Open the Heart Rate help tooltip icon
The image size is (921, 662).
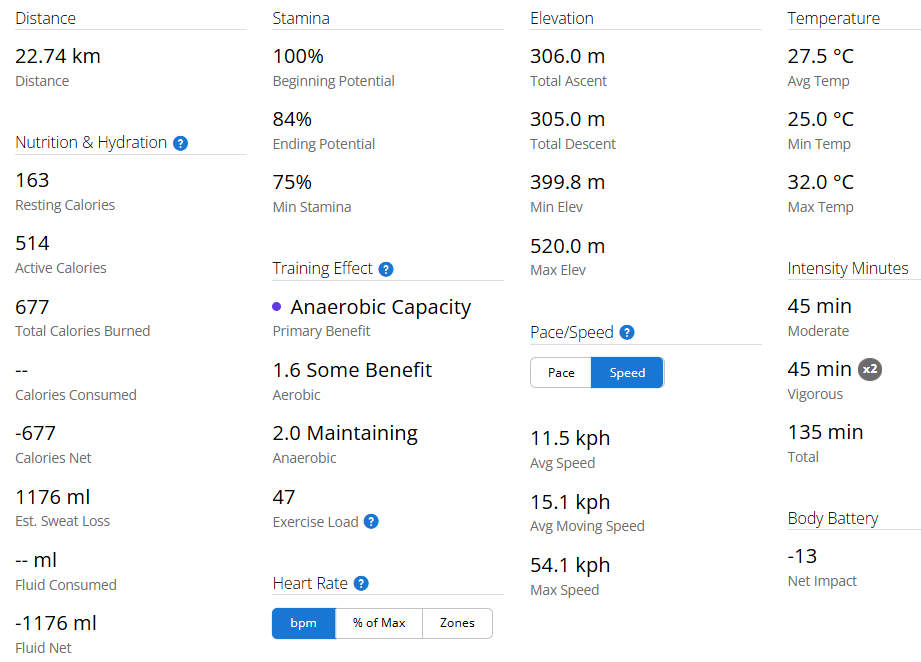[x=361, y=584]
